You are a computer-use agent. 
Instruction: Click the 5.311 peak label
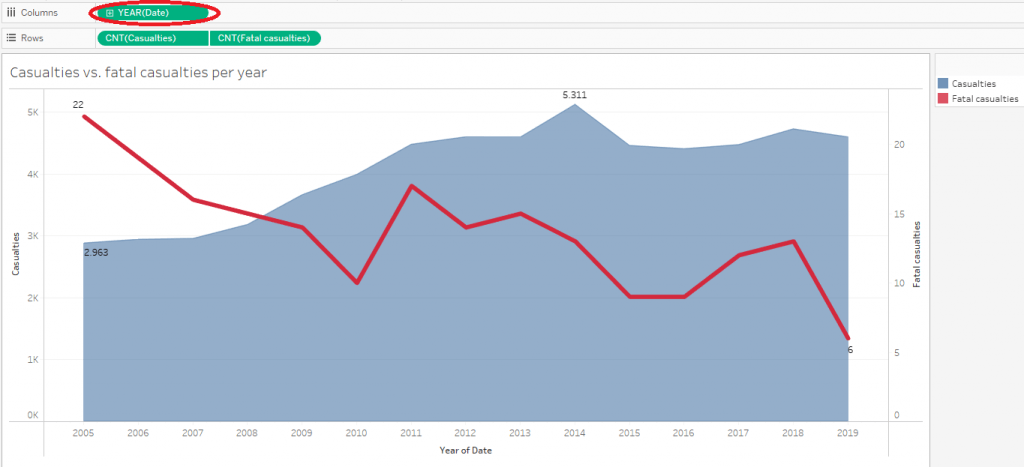(x=574, y=95)
